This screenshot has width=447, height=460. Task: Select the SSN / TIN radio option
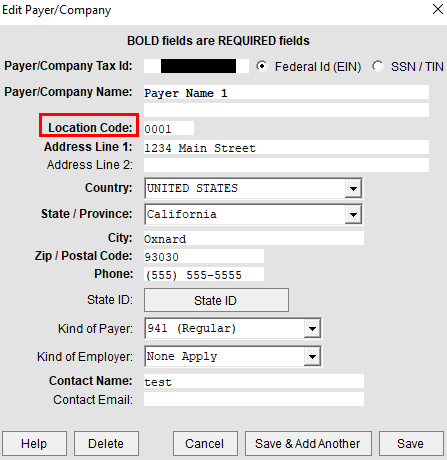378,66
